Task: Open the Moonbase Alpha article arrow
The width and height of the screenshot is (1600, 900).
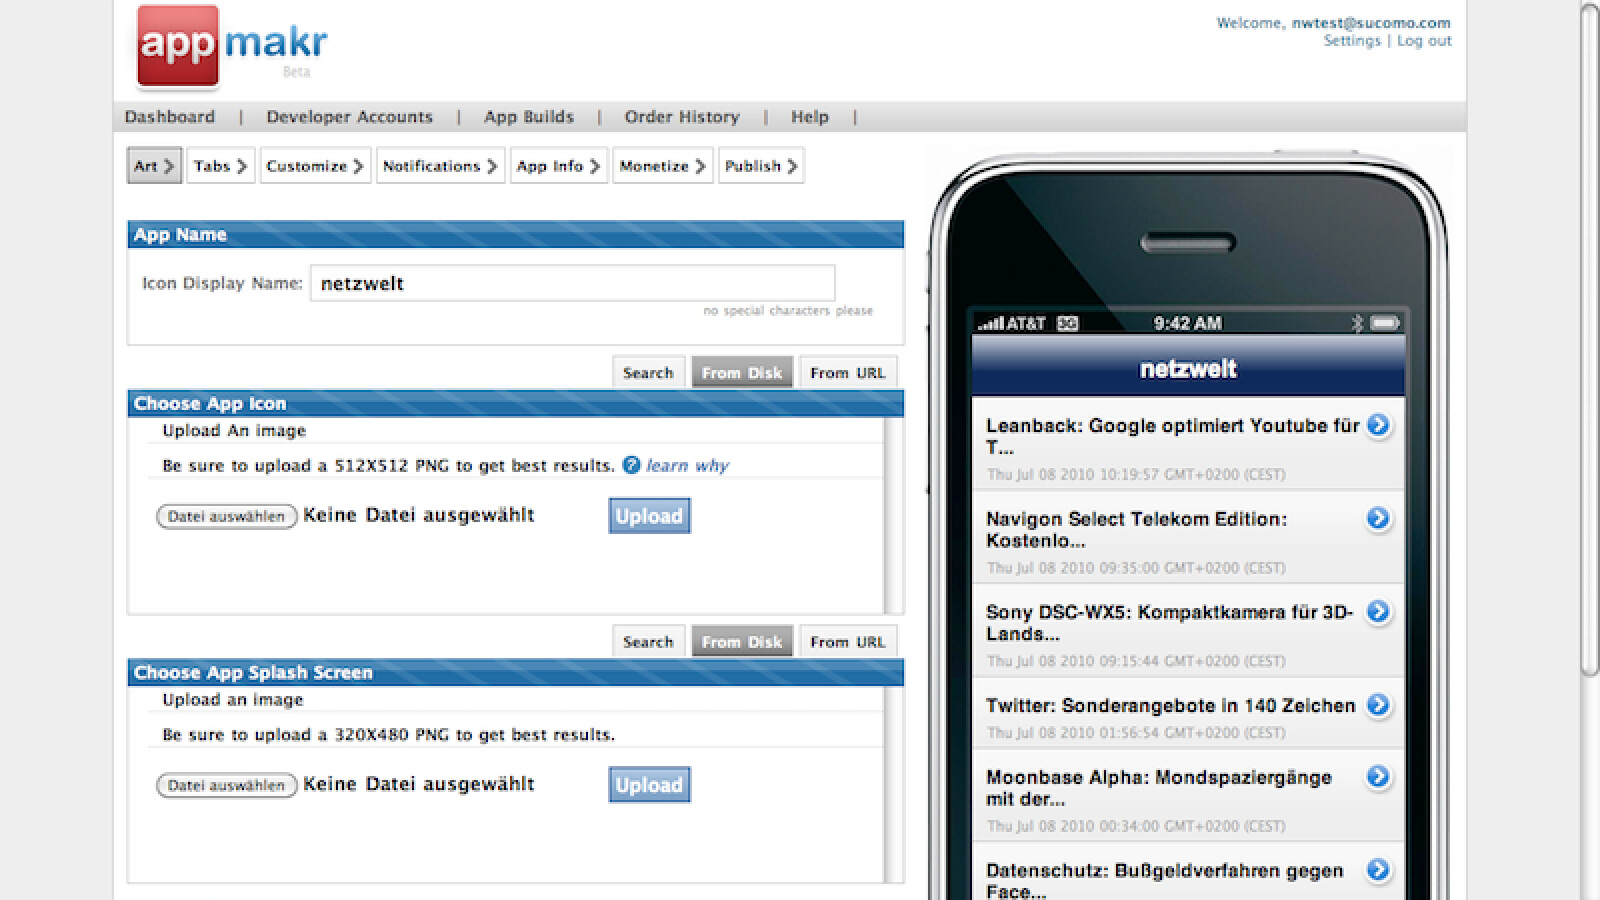Action: click(1378, 777)
